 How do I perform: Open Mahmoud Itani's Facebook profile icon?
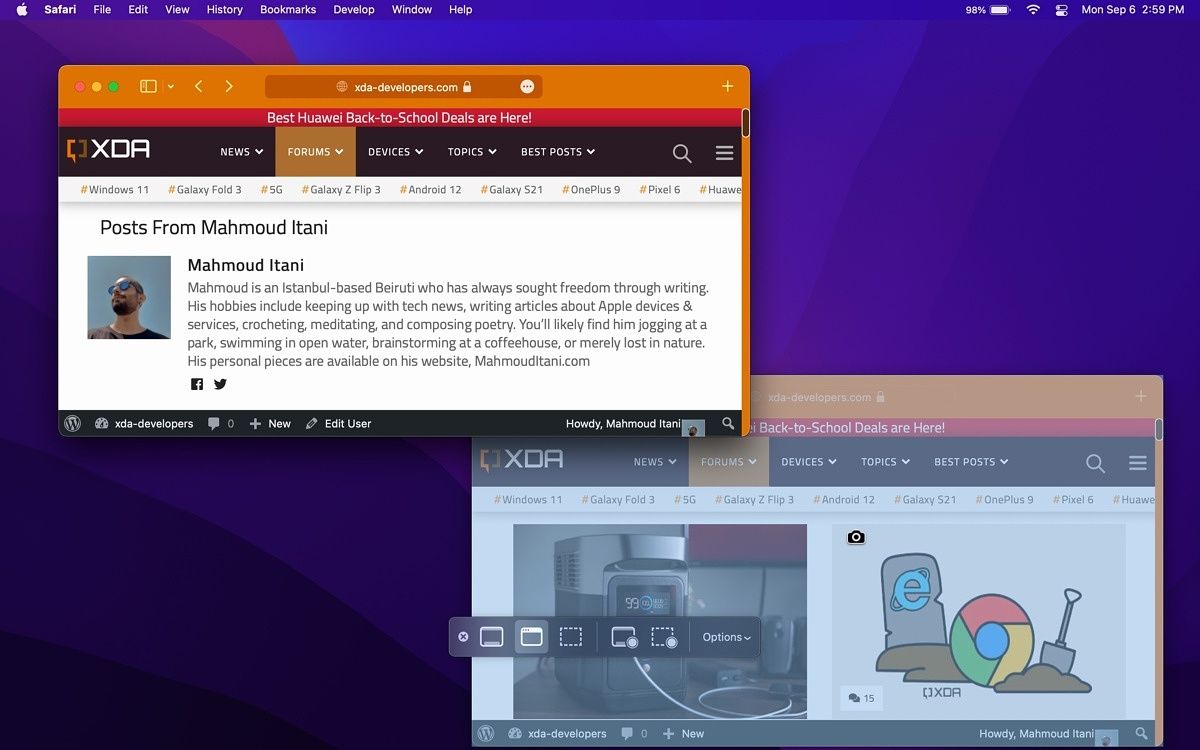pyautogui.click(x=197, y=385)
